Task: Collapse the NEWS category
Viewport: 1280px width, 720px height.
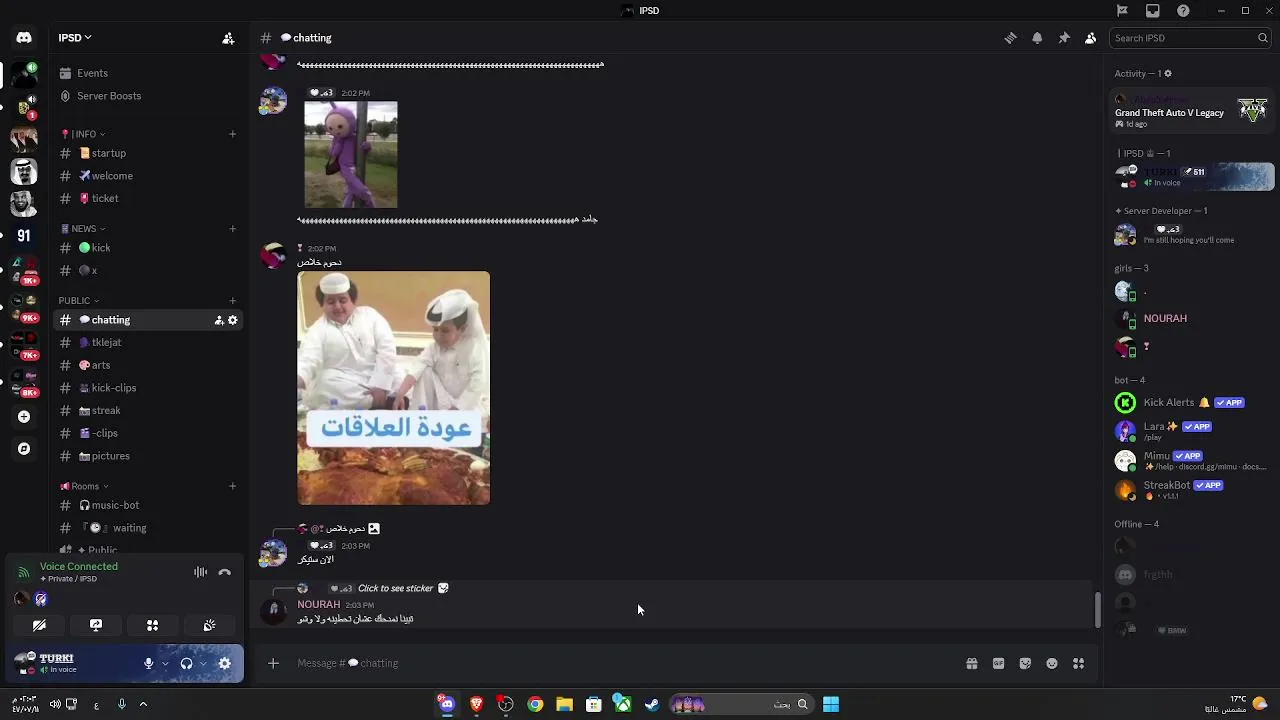Action: (82, 229)
